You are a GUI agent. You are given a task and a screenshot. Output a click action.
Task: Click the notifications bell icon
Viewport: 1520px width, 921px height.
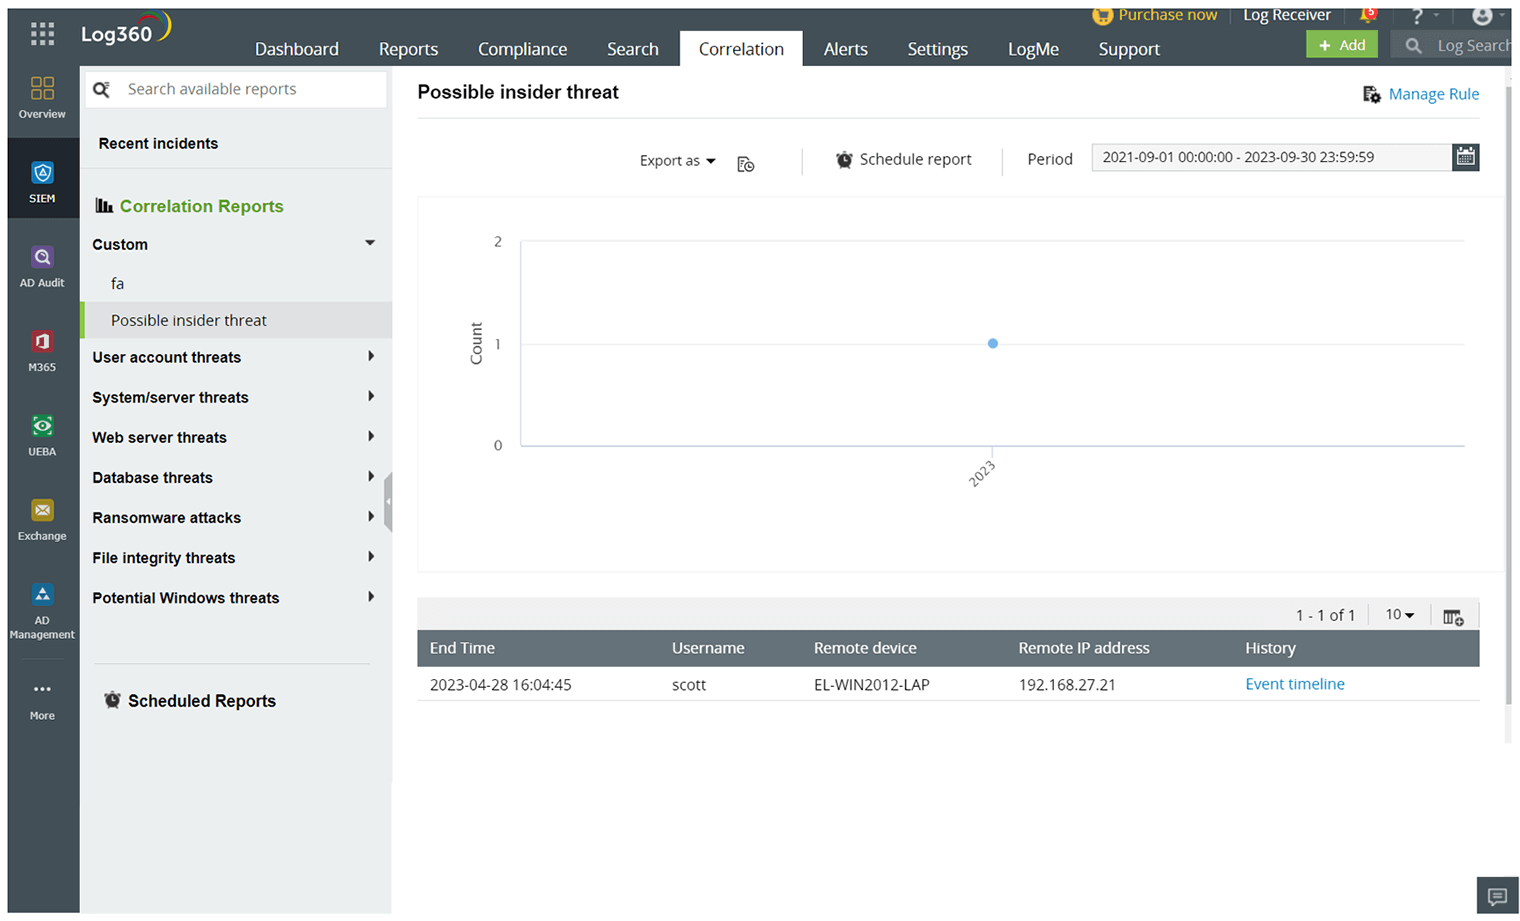coord(1367,15)
